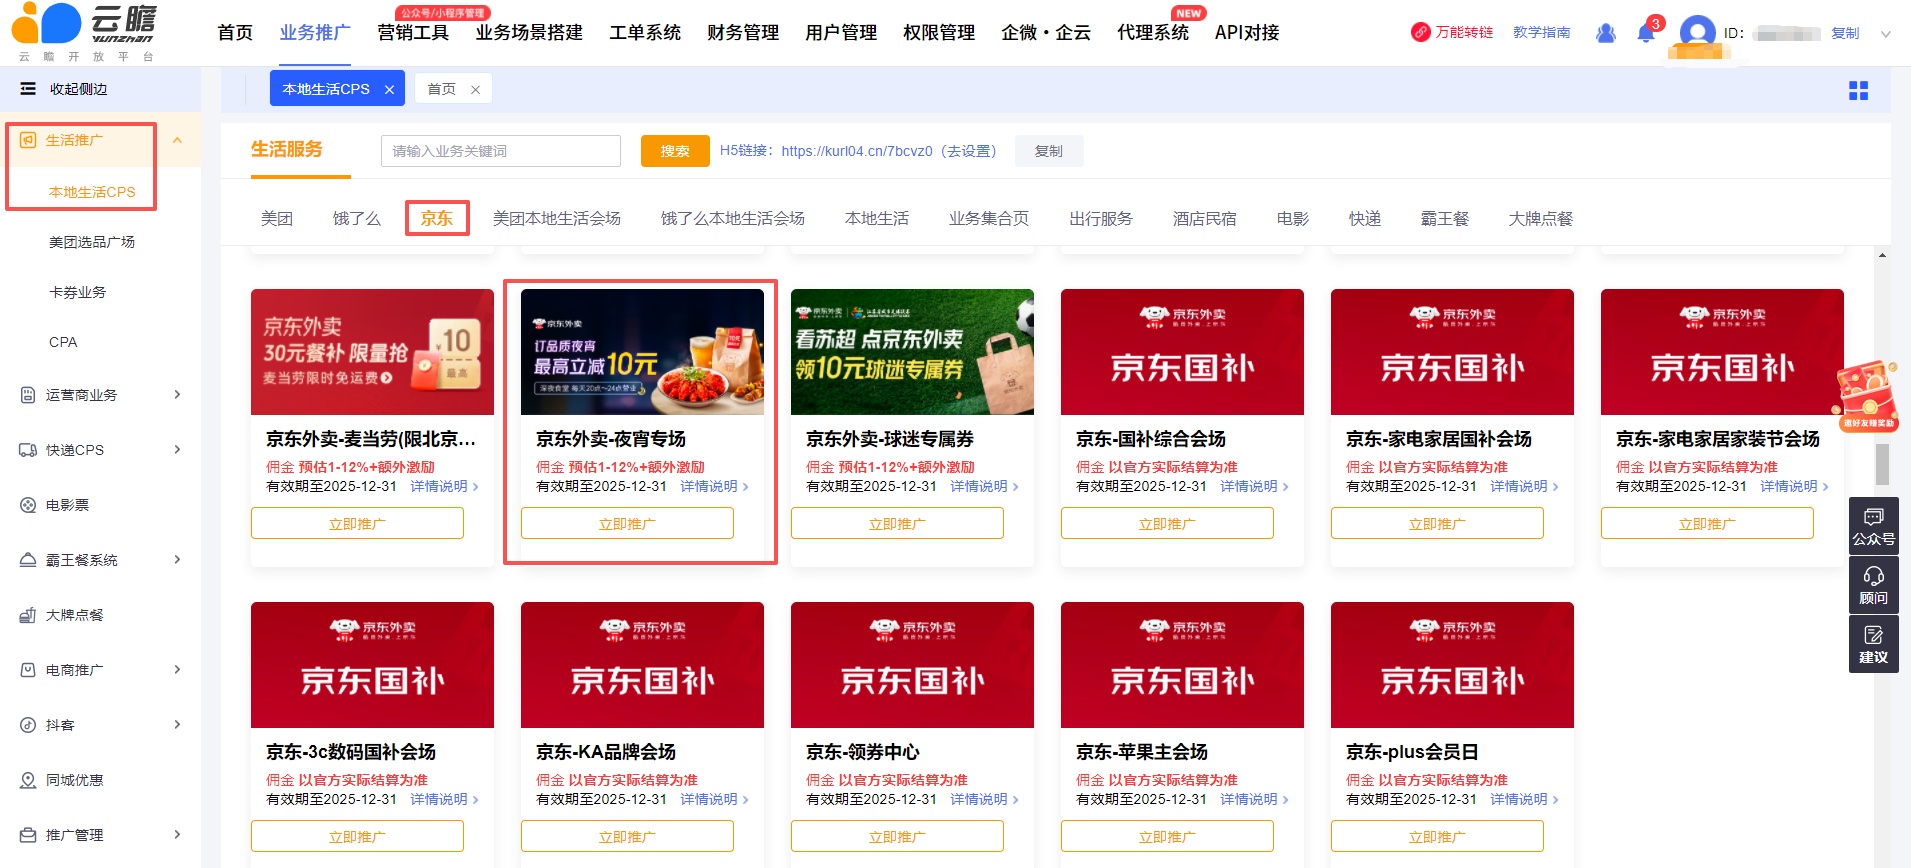Switch to the 美团 category tab

277,218
